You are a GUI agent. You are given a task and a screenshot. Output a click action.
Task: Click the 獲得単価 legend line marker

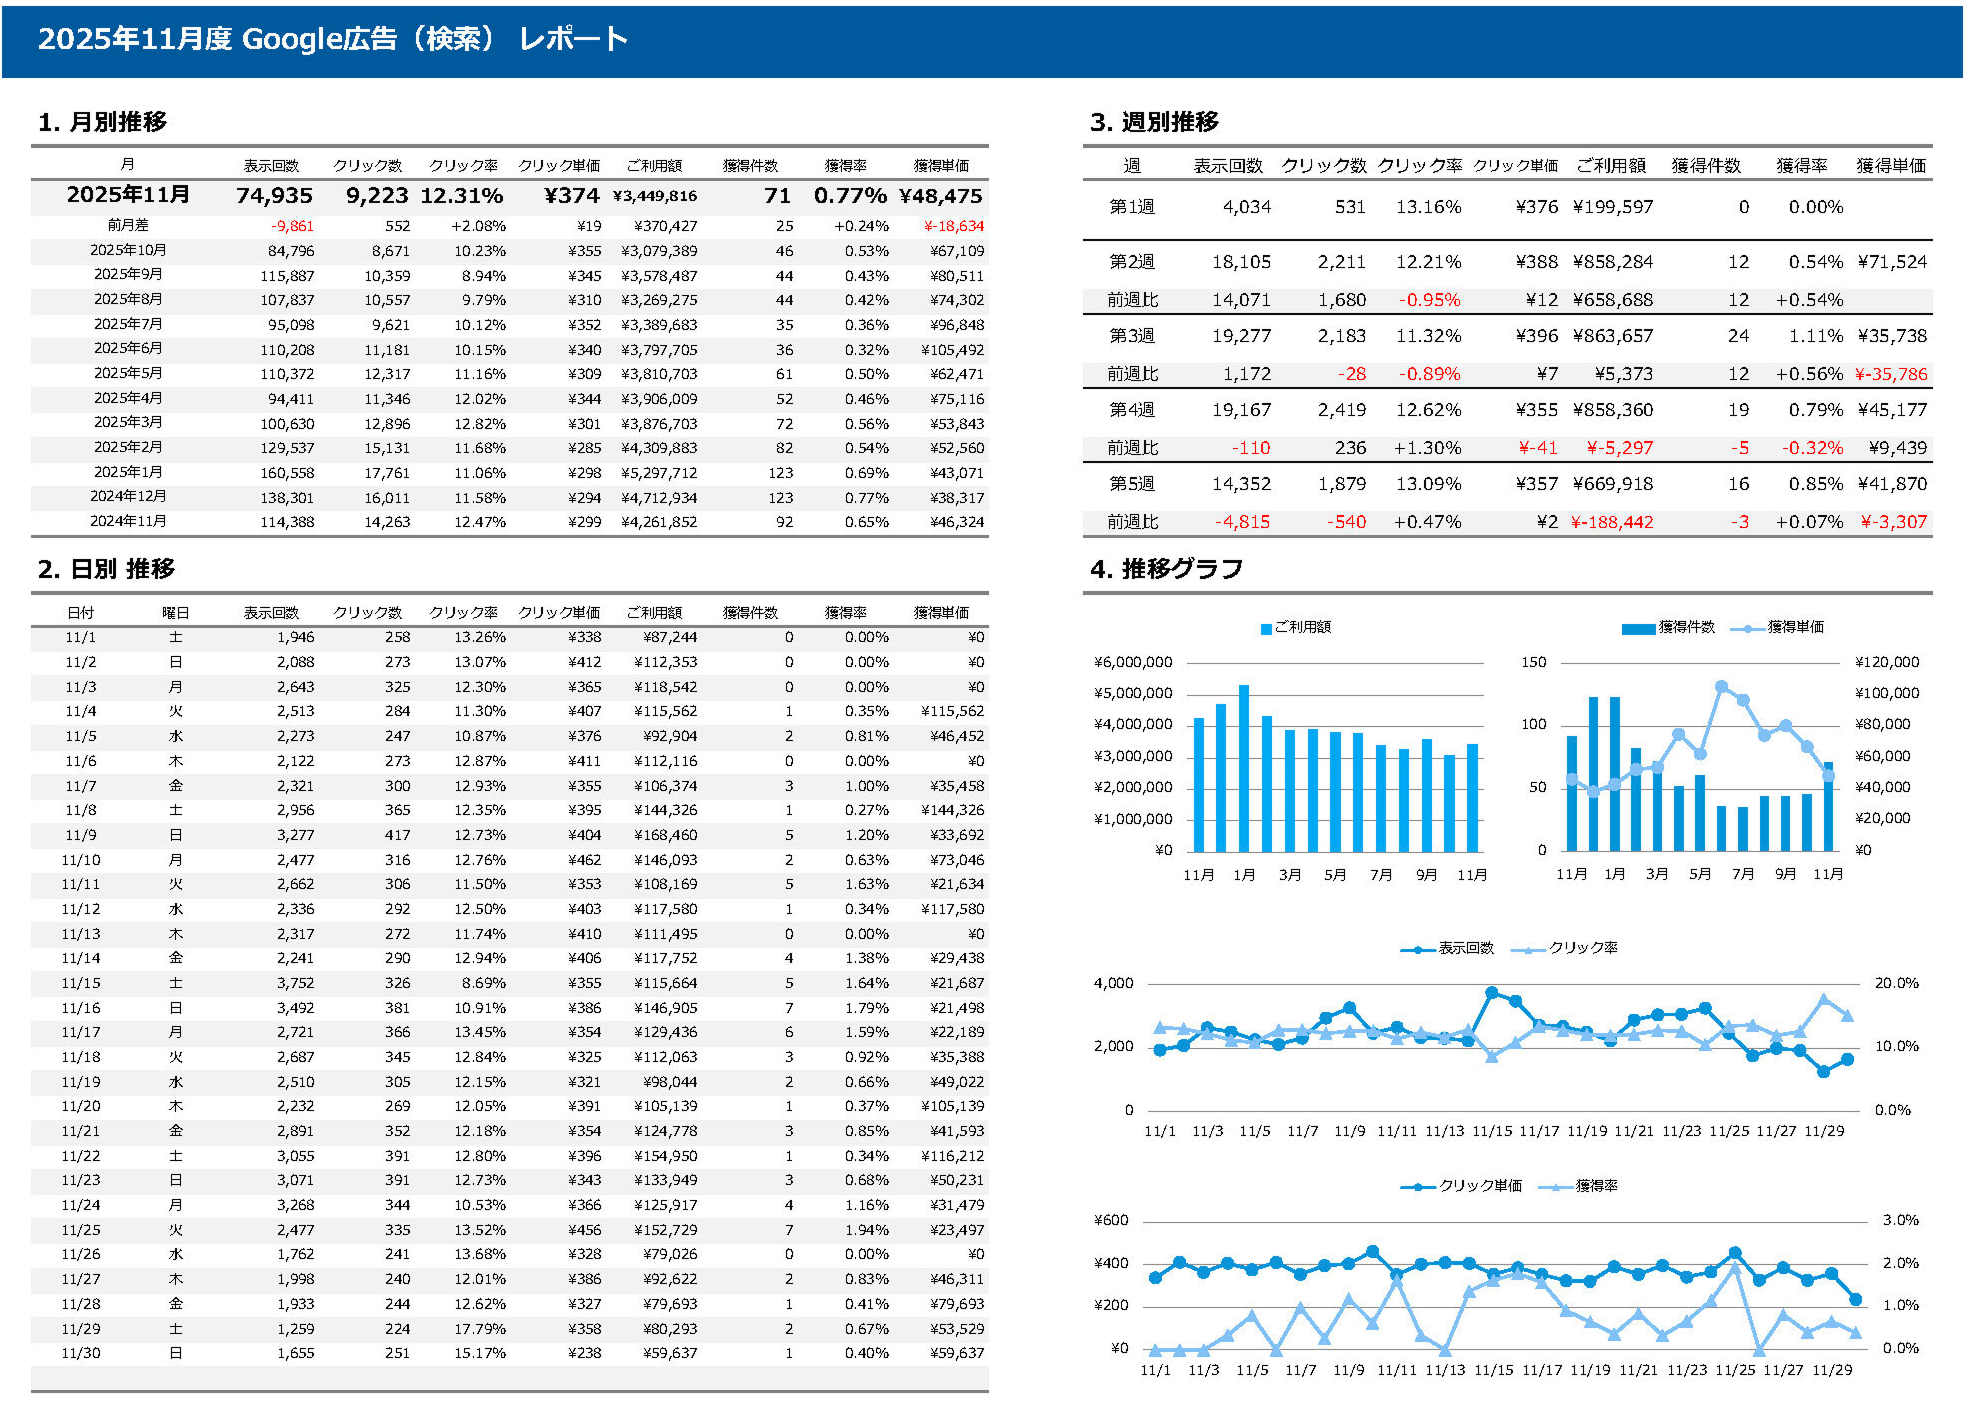pos(1746,628)
